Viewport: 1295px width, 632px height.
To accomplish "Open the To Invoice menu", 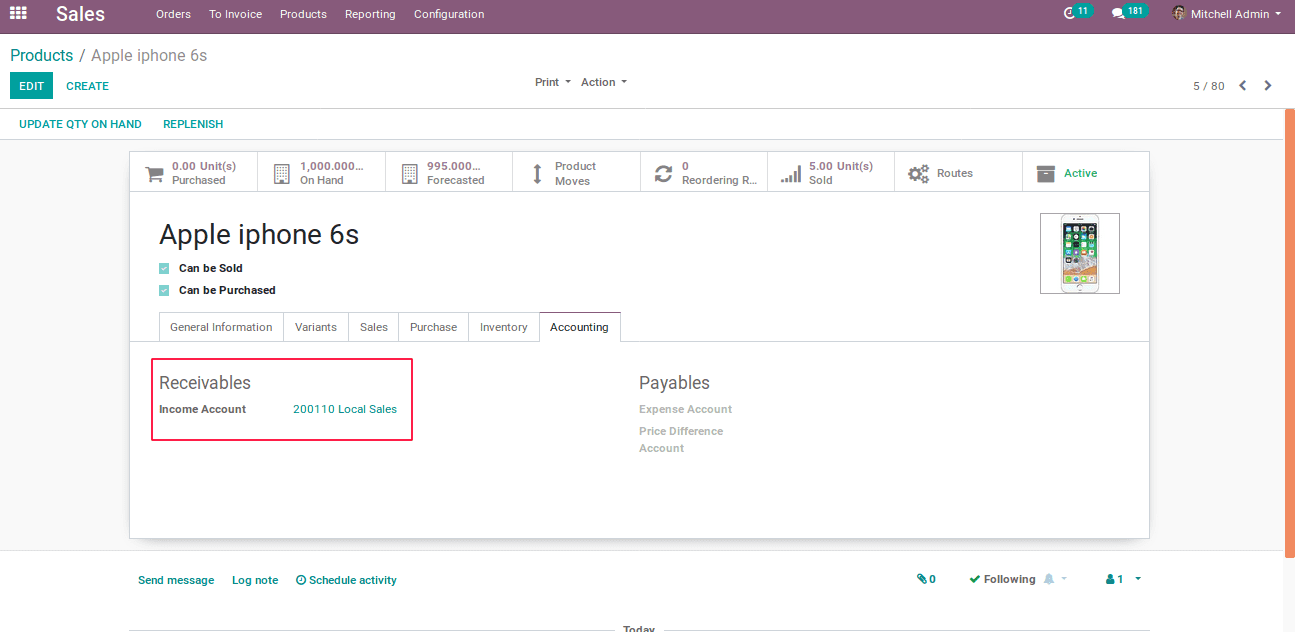I will point(236,14).
